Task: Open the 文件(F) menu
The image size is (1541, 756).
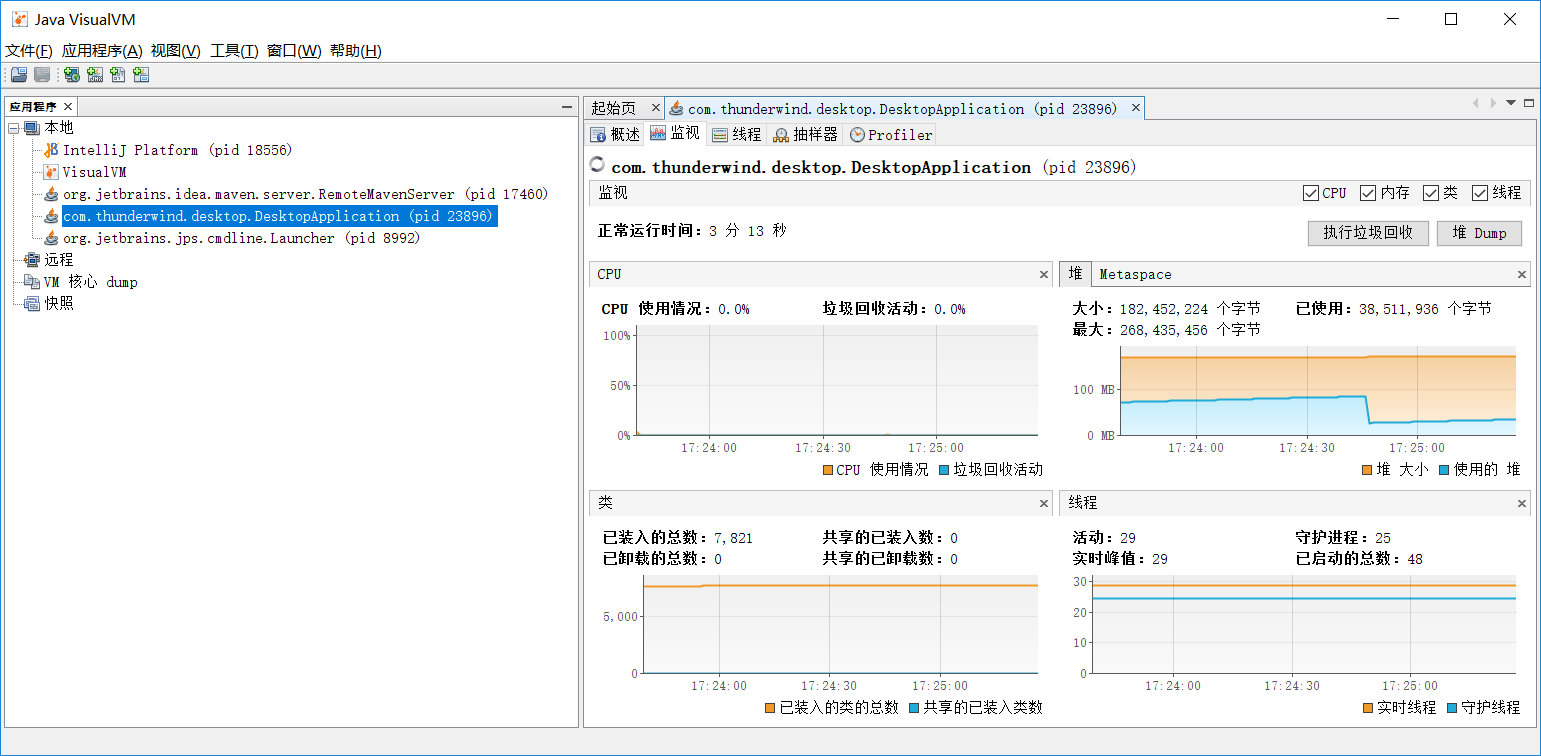Action: tap(29, 51)
